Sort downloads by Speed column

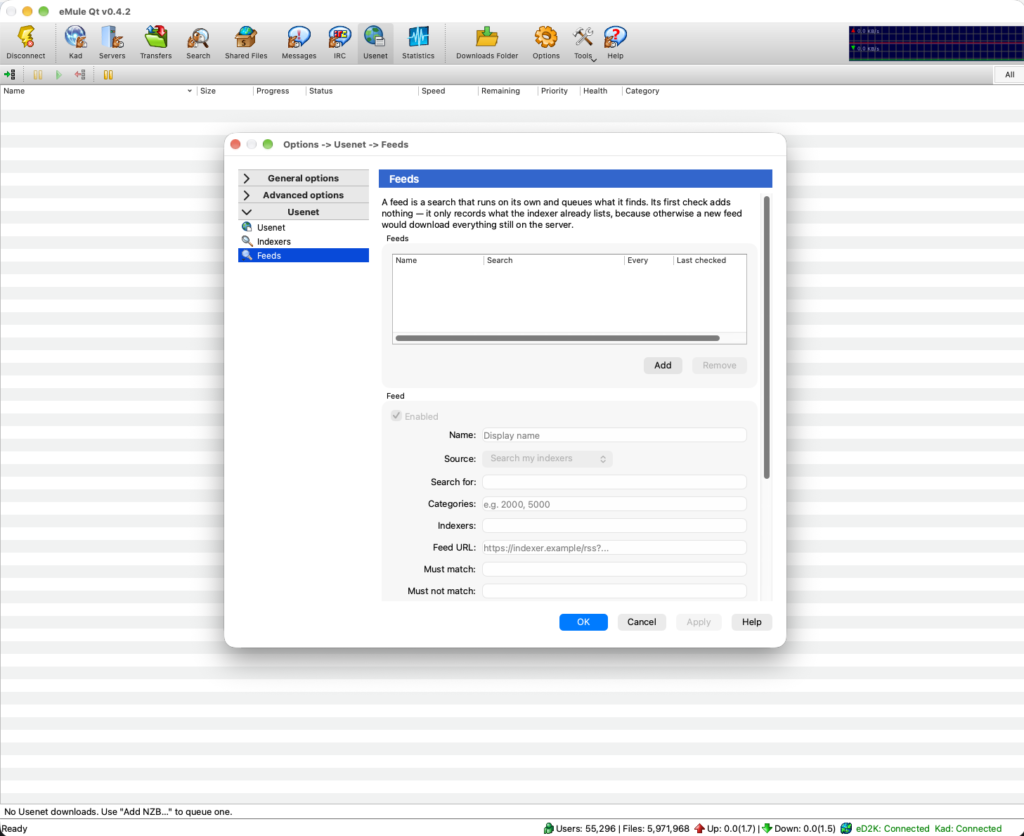coord(448,91)
